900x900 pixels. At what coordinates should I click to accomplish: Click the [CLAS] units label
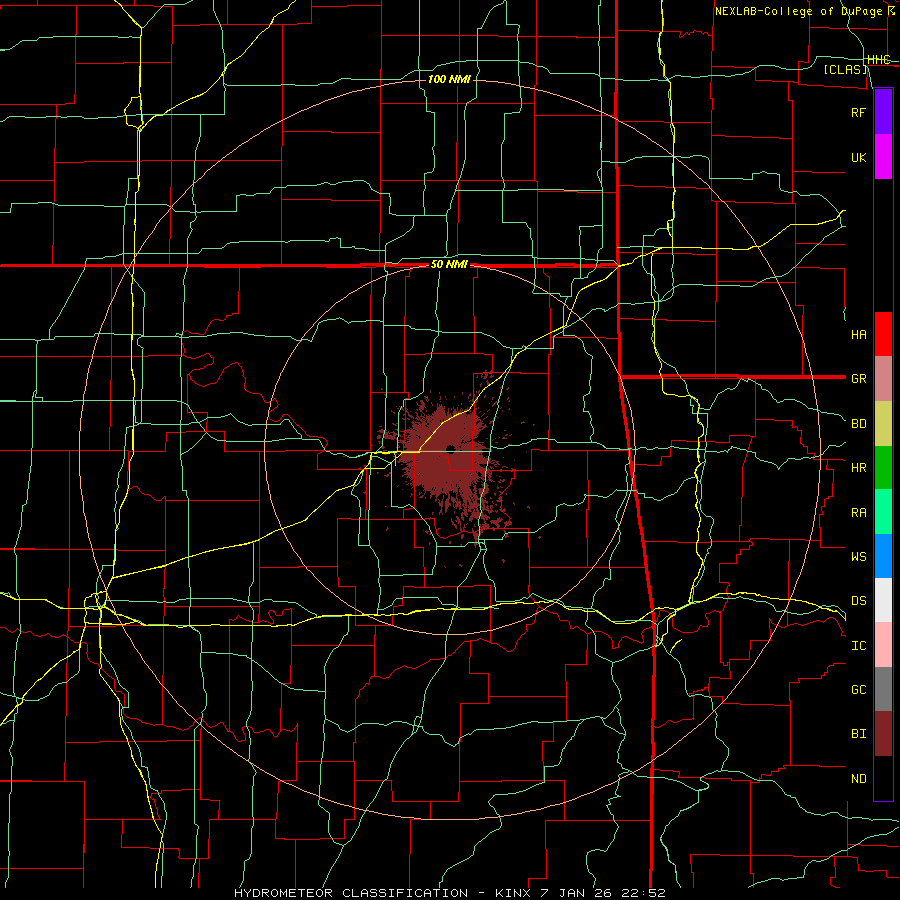tap(845, 69)
